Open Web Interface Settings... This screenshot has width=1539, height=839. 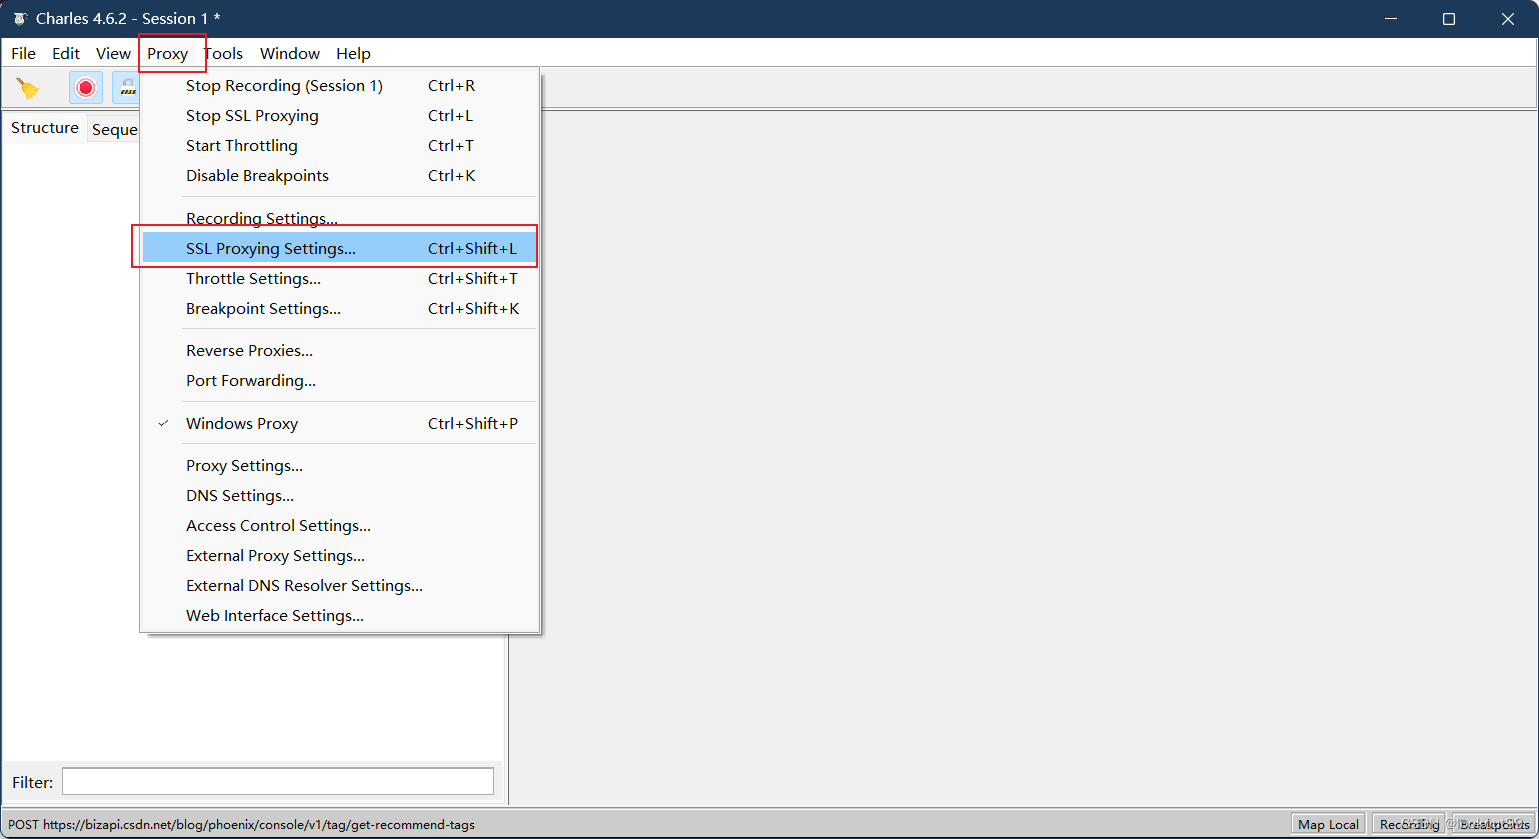(x=340, y=616)
